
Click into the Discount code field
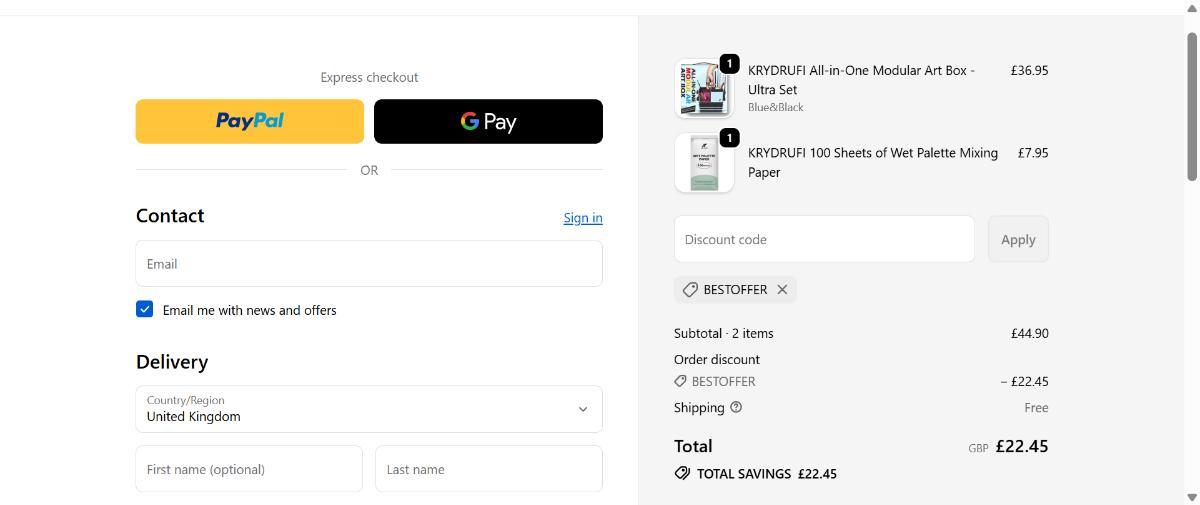[x=824, y=239]
